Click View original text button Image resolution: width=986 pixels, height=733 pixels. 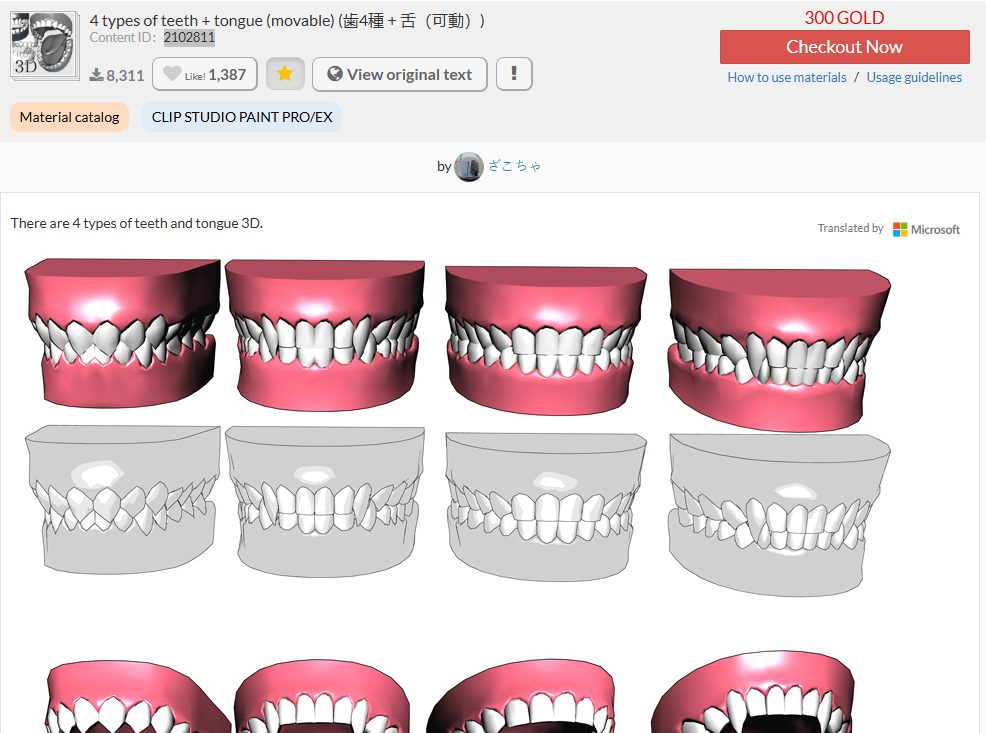[x=399, y=74]
